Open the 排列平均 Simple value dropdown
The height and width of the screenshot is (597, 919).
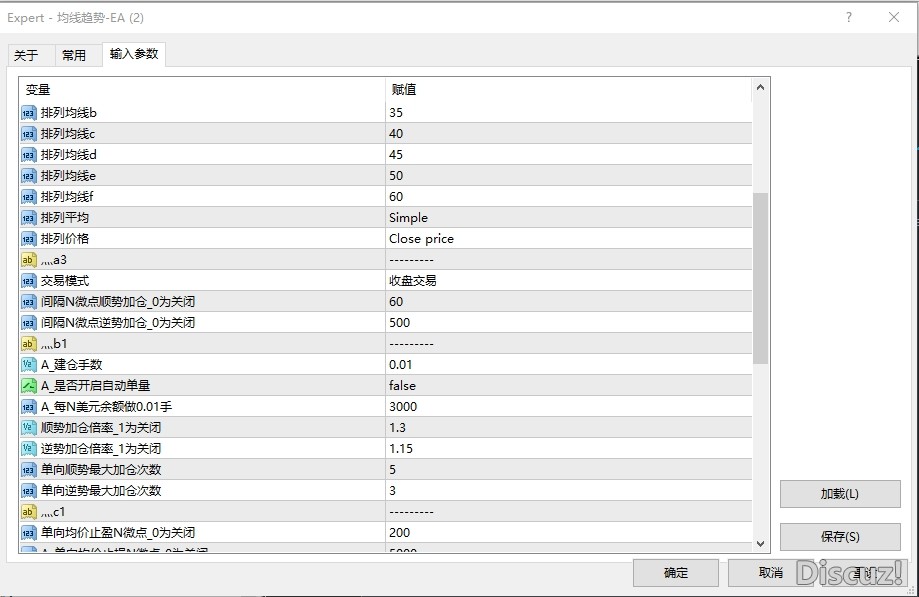567,218
